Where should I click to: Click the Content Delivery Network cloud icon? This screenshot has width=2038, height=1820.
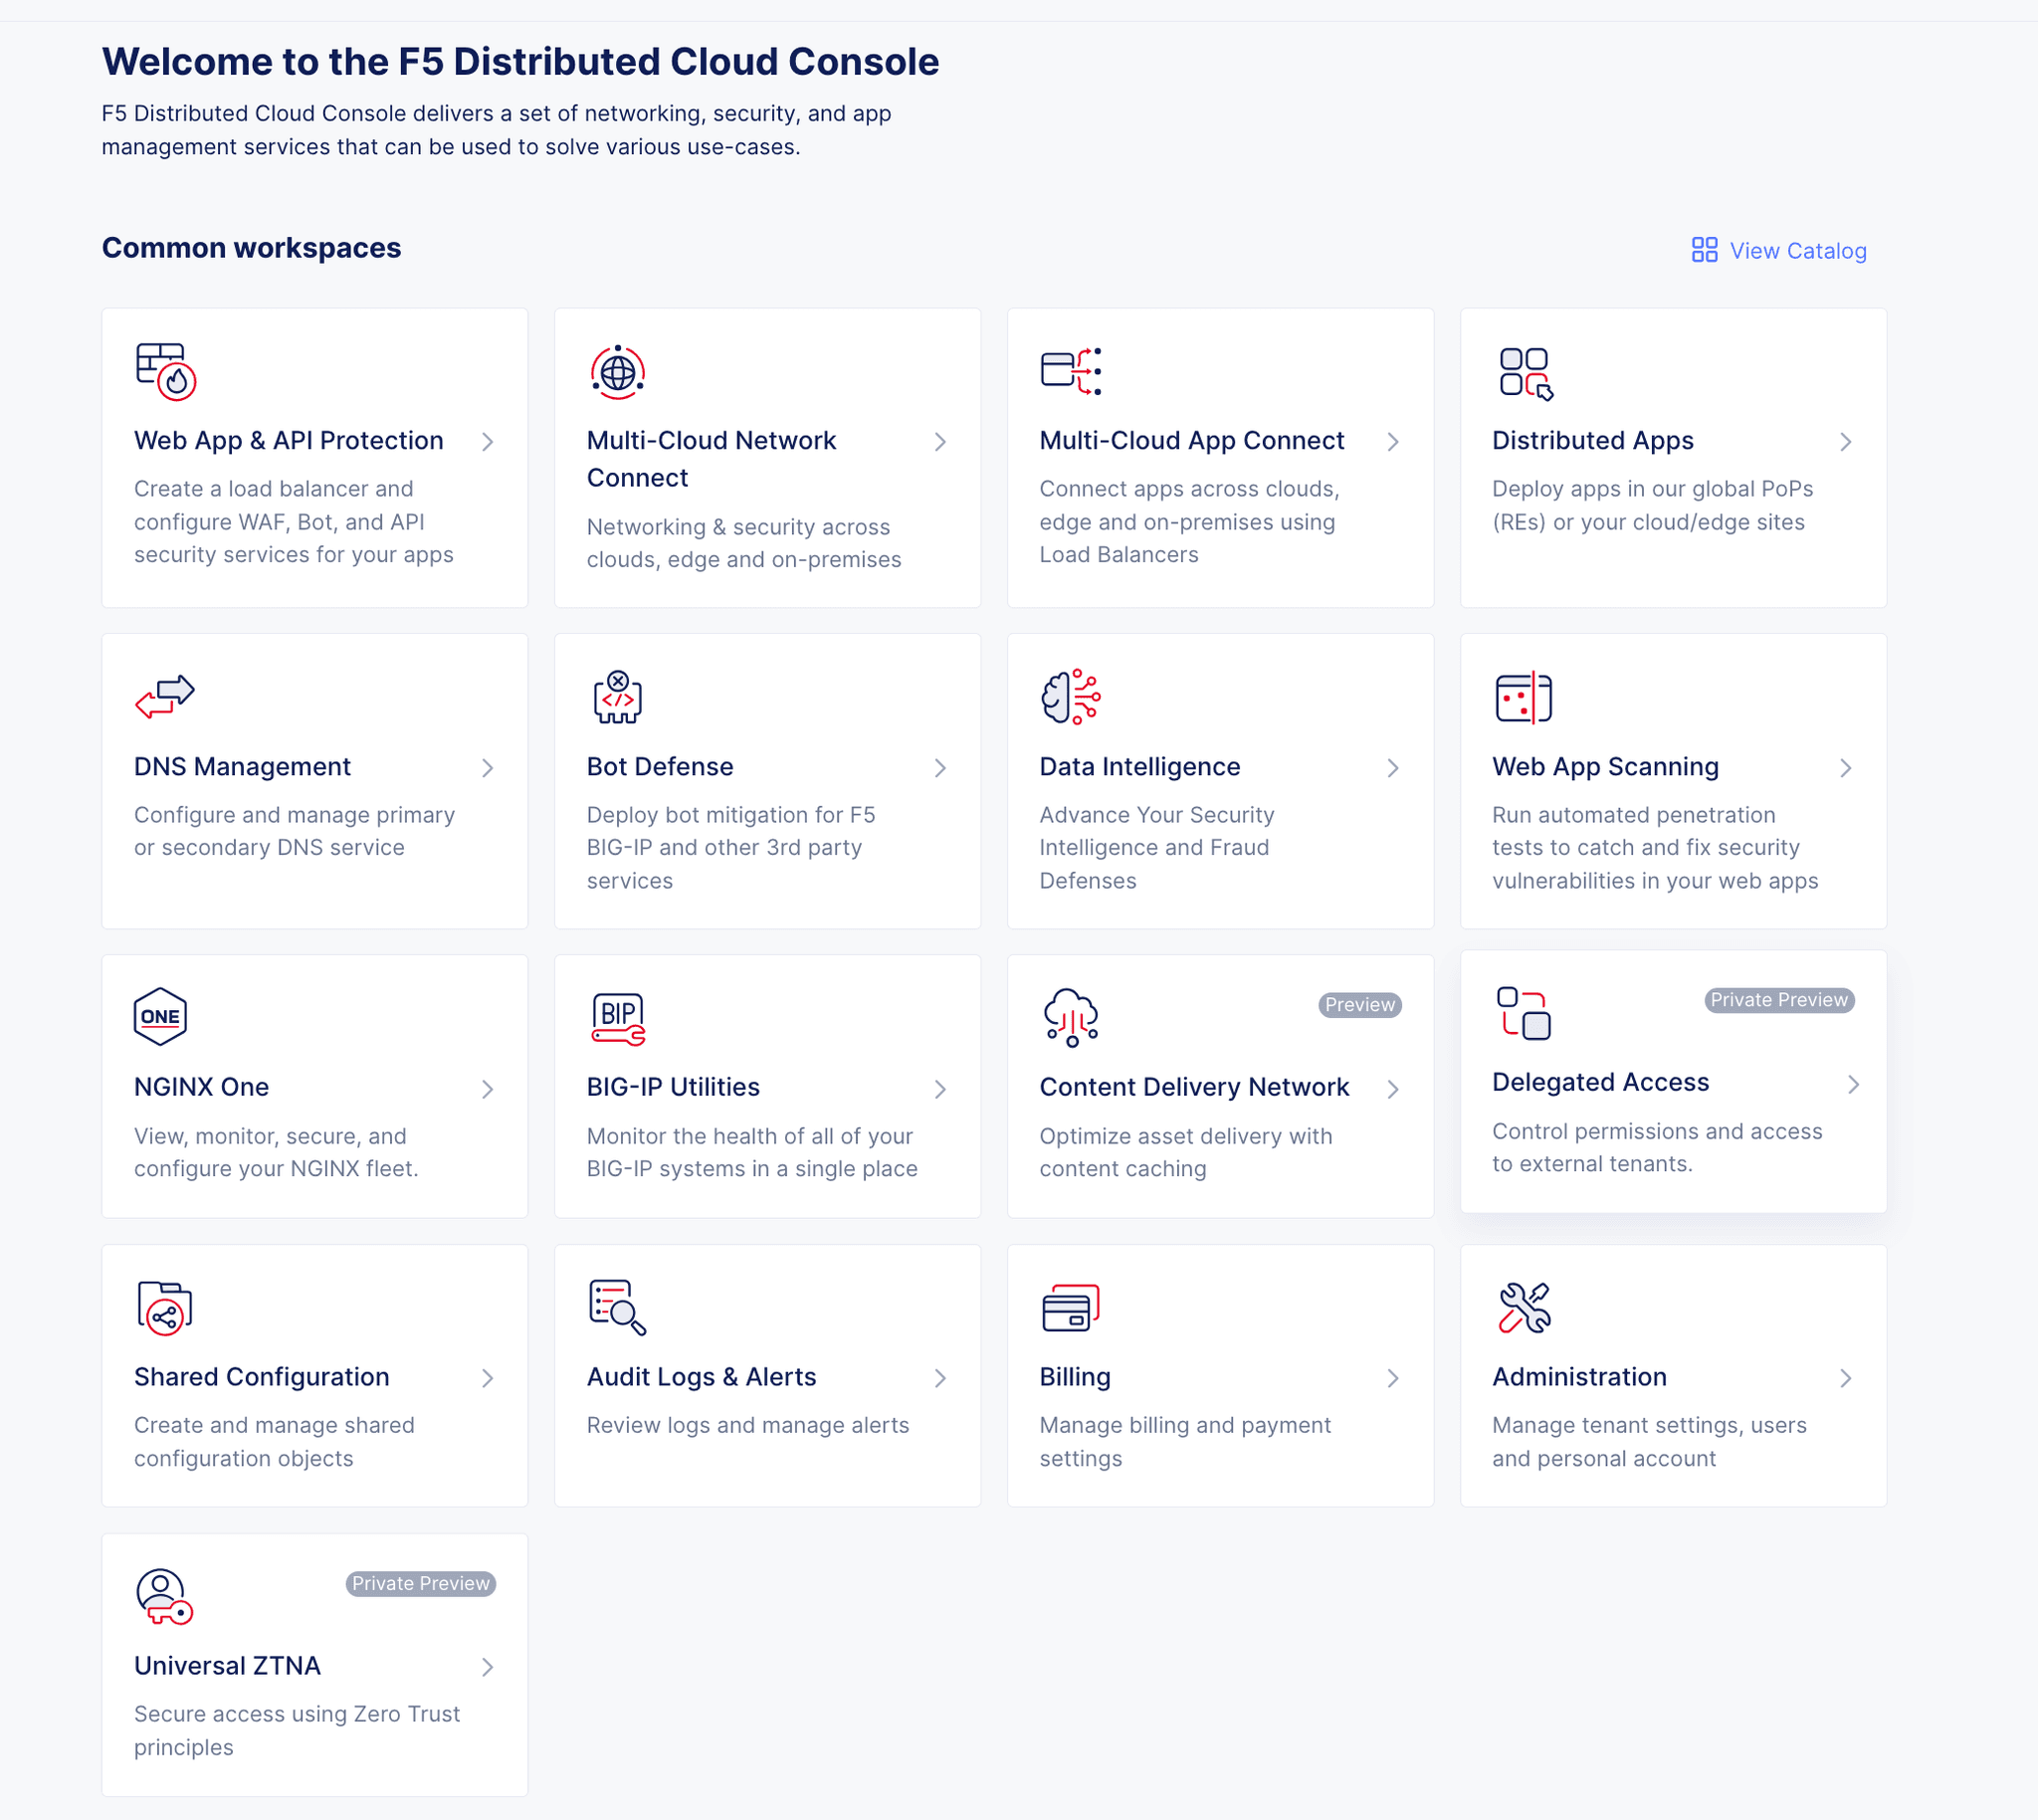1071,1016
